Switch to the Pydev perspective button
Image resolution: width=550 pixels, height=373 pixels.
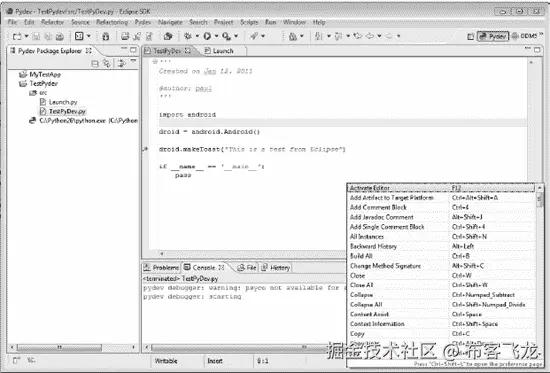pos(493,36)
